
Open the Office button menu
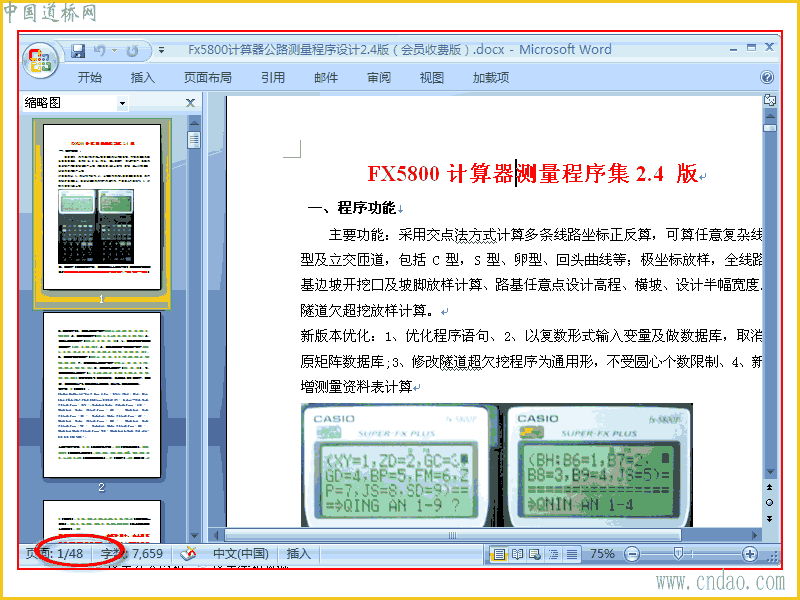coord(40,60)
